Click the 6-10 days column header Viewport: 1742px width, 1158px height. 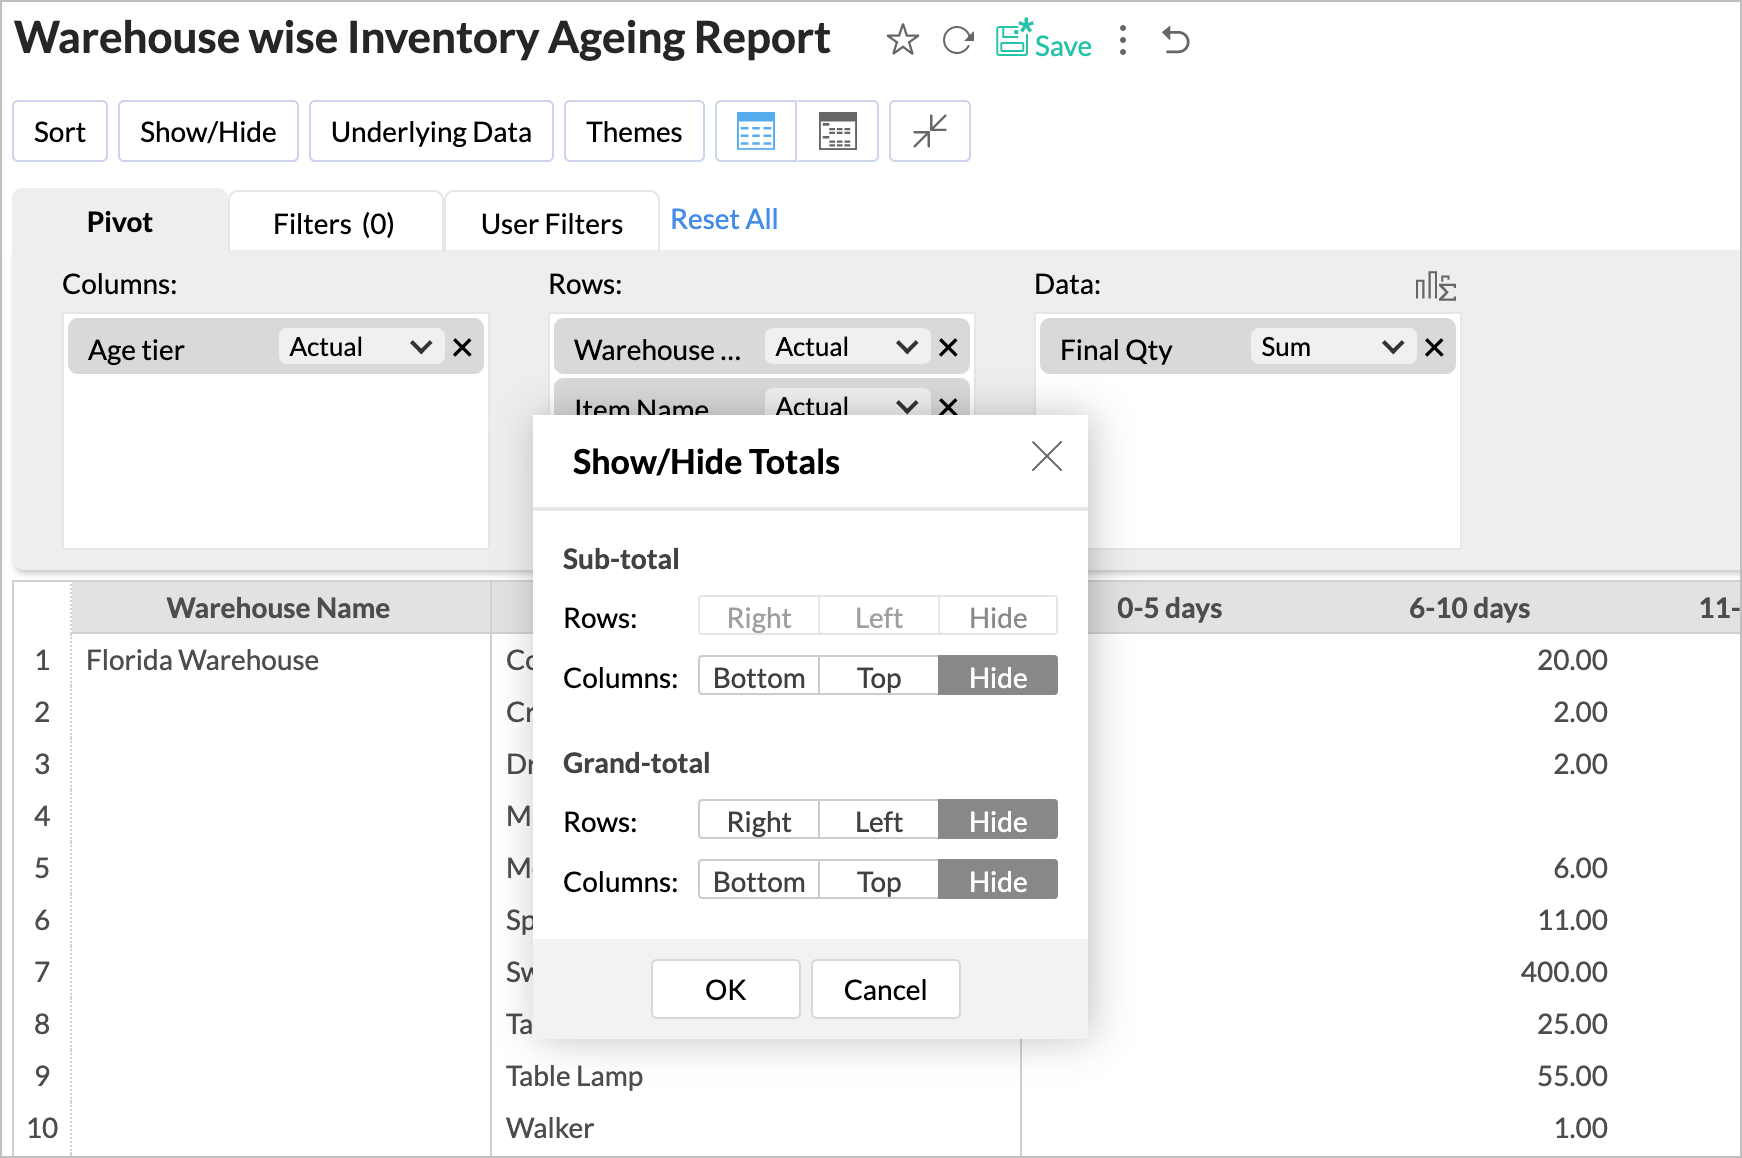(1469, 607)
